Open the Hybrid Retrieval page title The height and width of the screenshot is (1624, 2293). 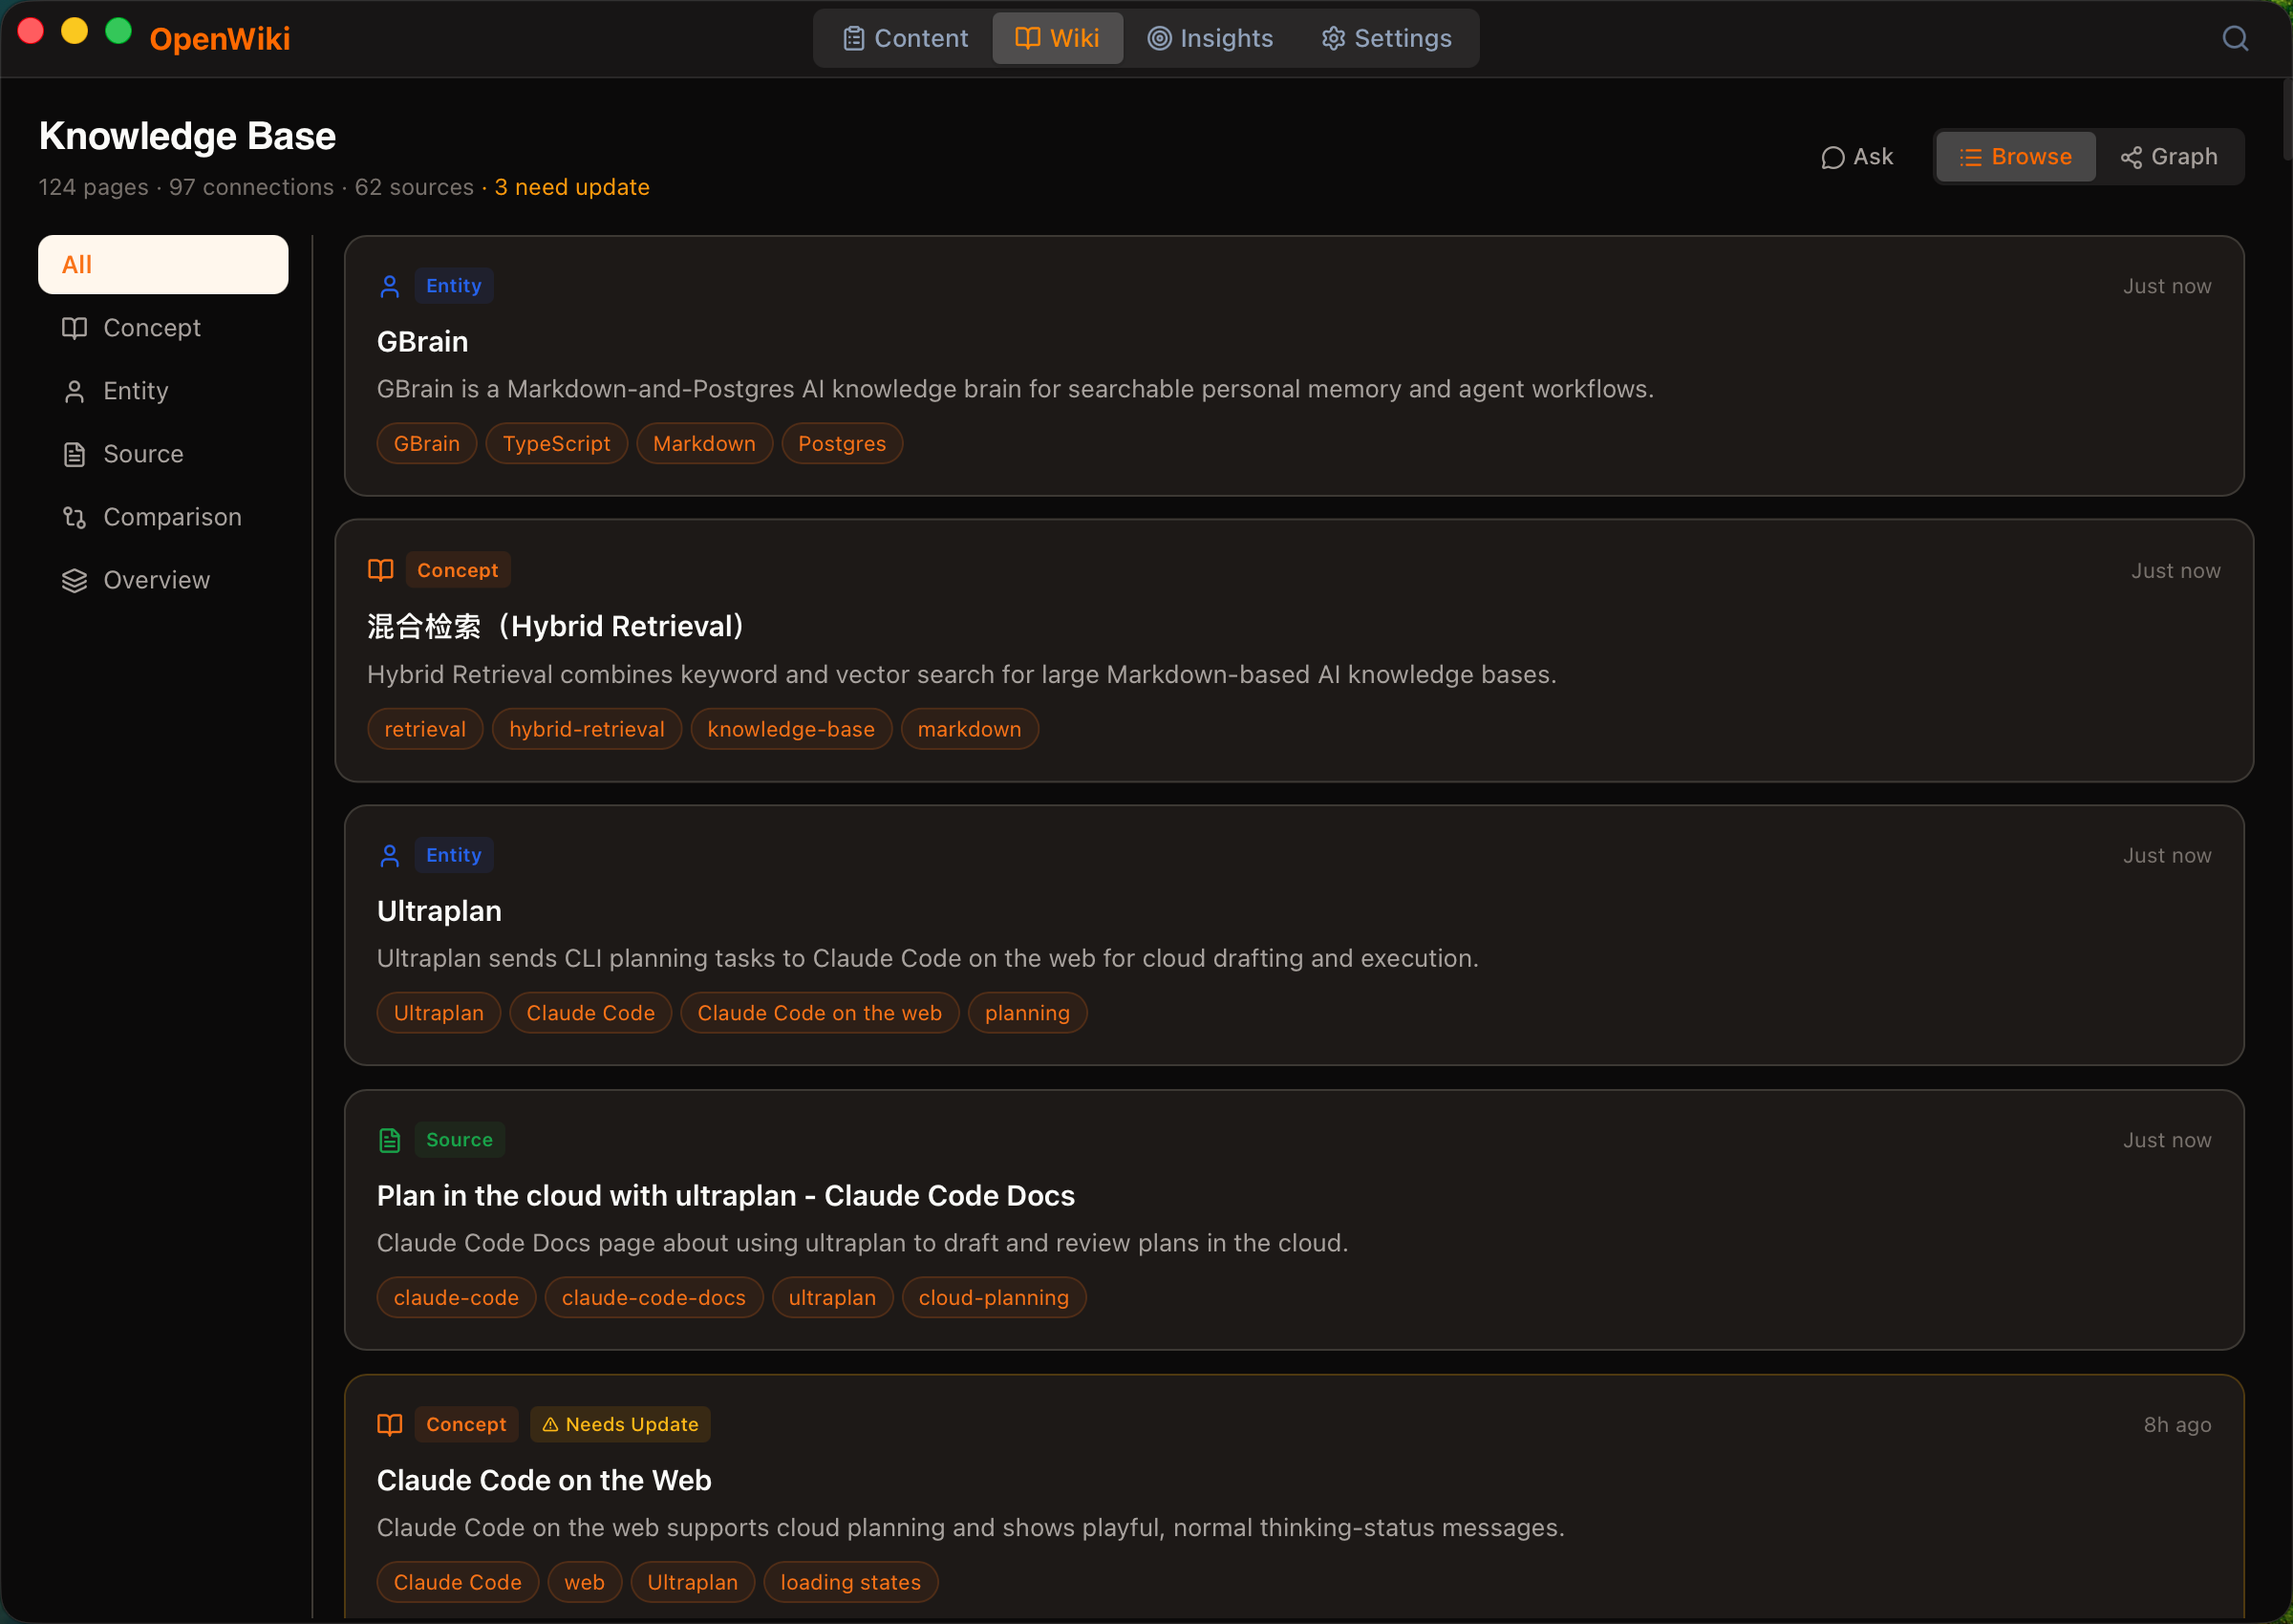click(556, 626)
